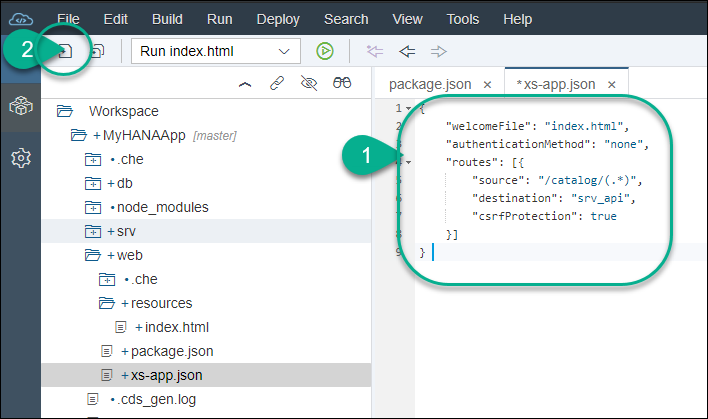Open the Search menu
Image resolution: width=708 pixels, height=419 pixels.
click(x=346, y=19)
